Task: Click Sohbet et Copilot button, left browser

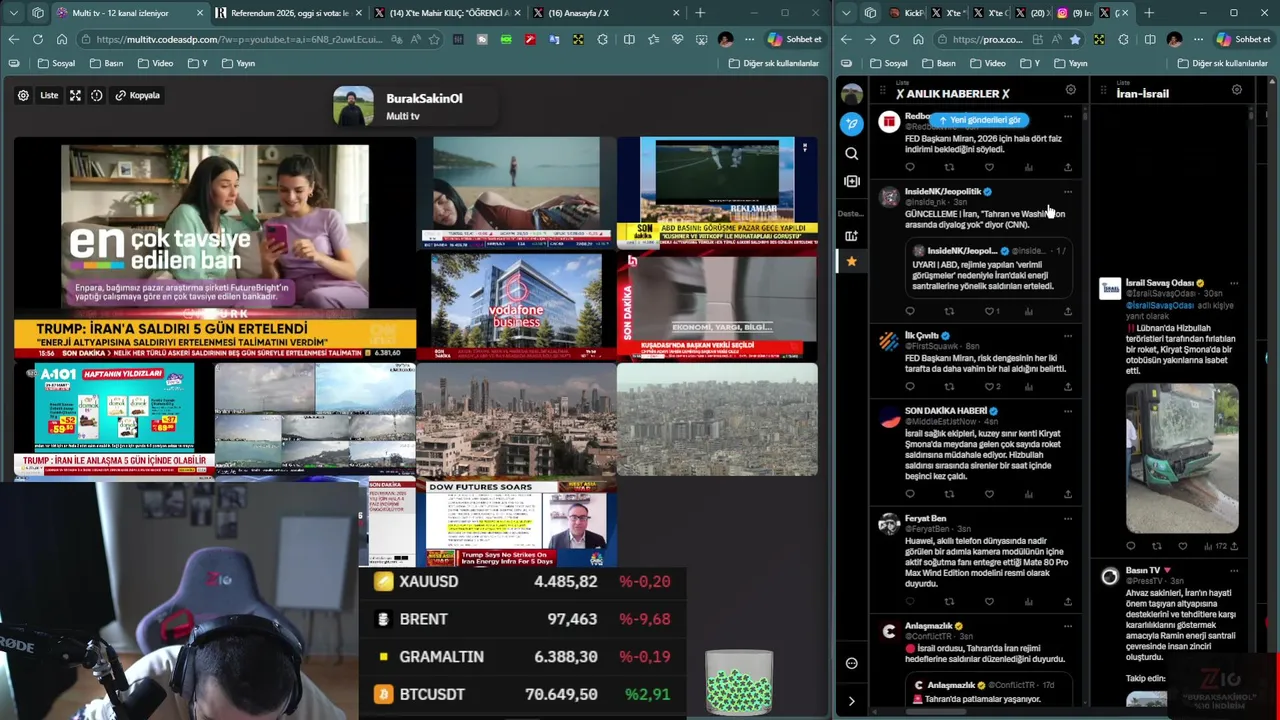Action: coord(795,39)
